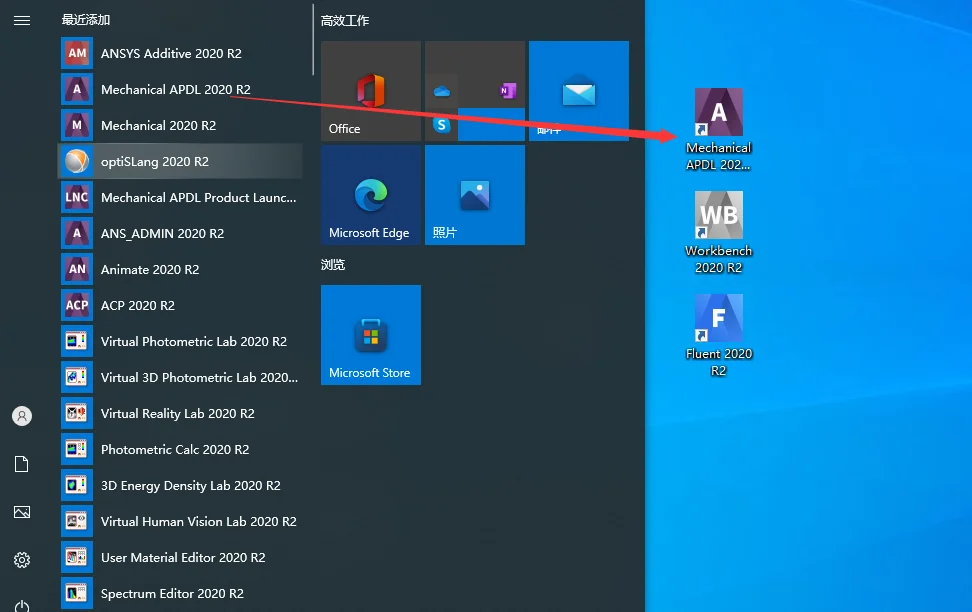This screenshot has height=612, width=972.
Task: Open ANSYS Additive 2020 R2 icon
Action: pos(77,53)
